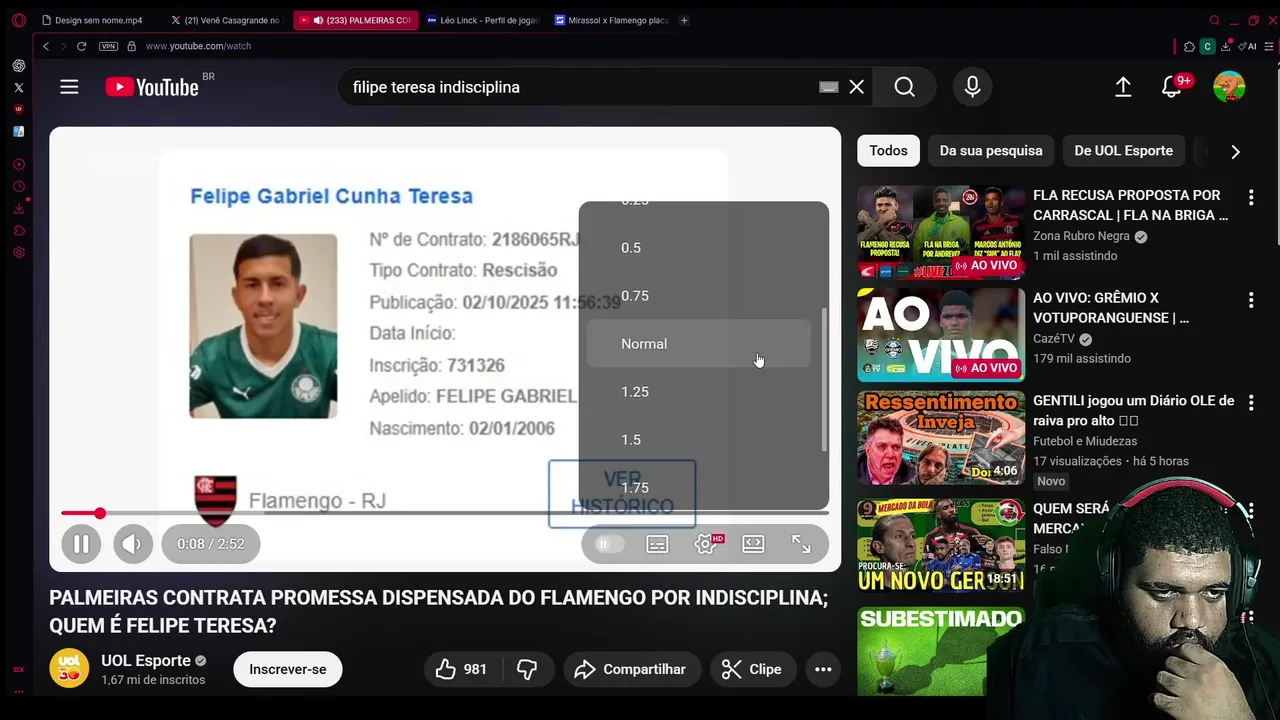Reload the YouTube page
1280x720 pixels.
pos(81,46)
